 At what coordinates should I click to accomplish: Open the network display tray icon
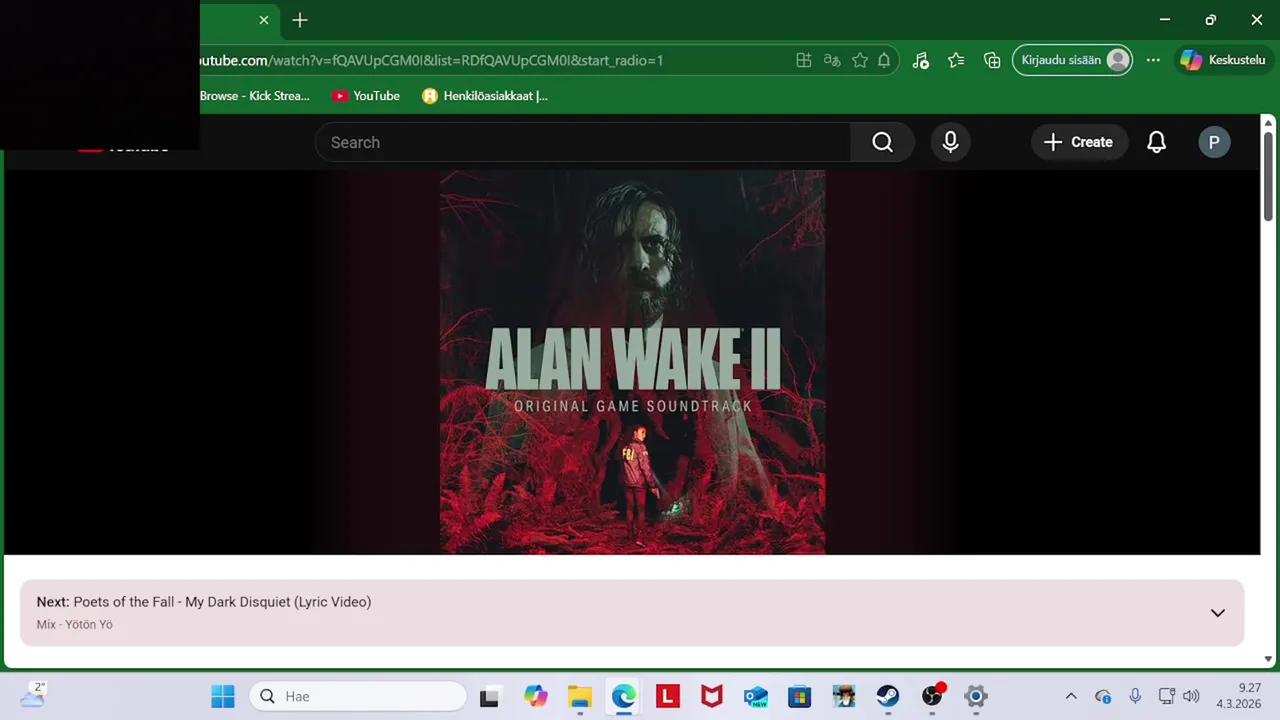[x=1166, y=696]
